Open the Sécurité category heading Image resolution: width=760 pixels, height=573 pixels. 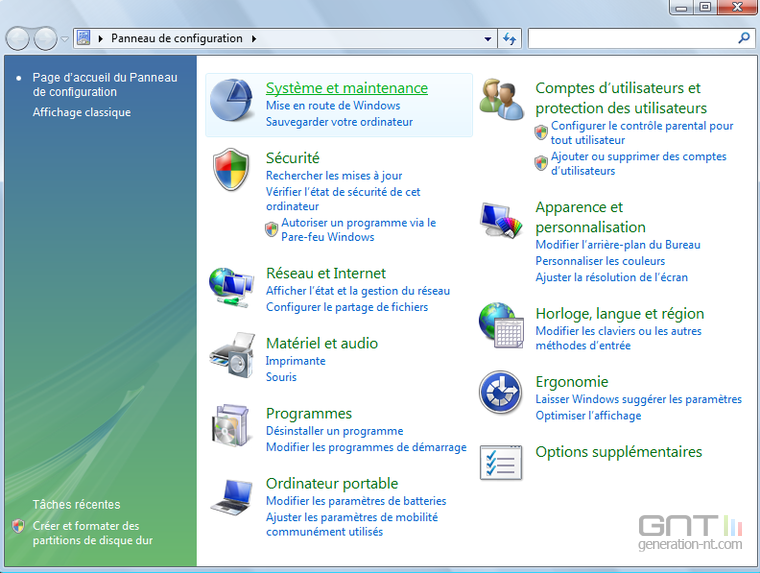(293, 158)
